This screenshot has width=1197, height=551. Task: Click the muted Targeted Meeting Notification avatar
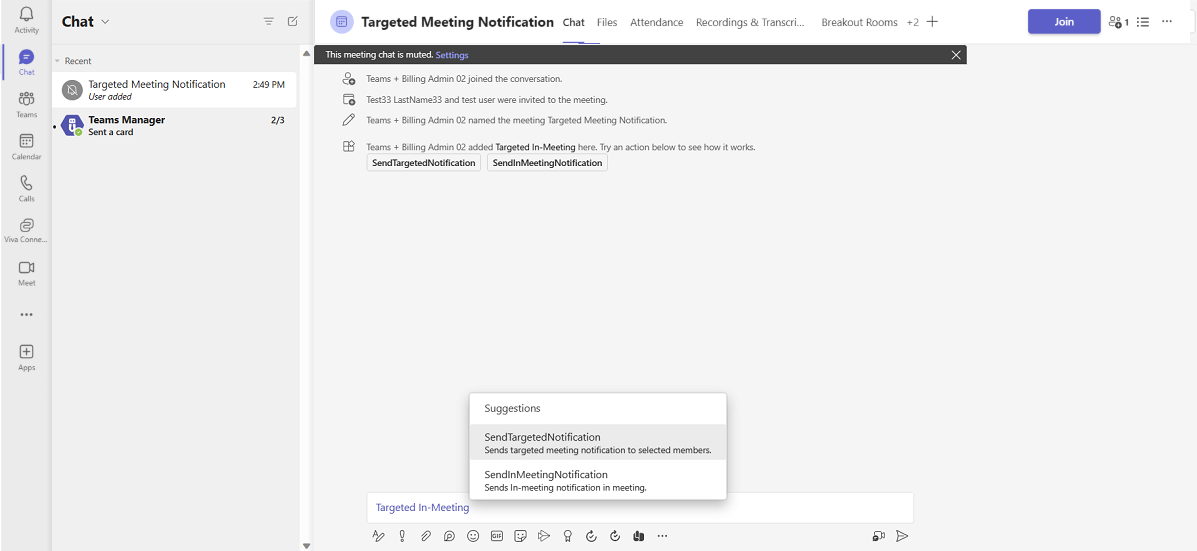(72, 90)
